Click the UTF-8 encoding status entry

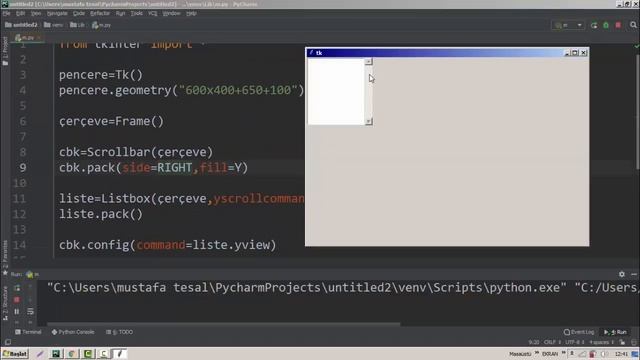point(575,342)
